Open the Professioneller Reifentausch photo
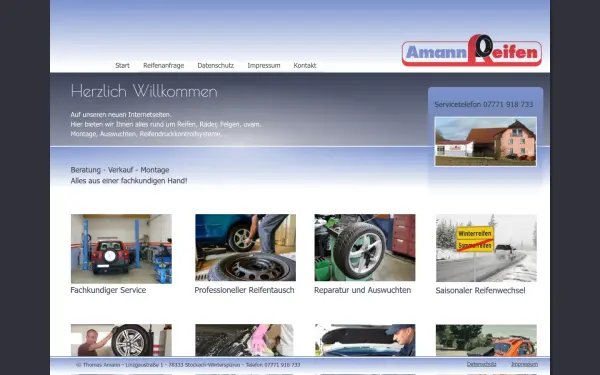Screen dimensions: 600x375 (245, 248)
